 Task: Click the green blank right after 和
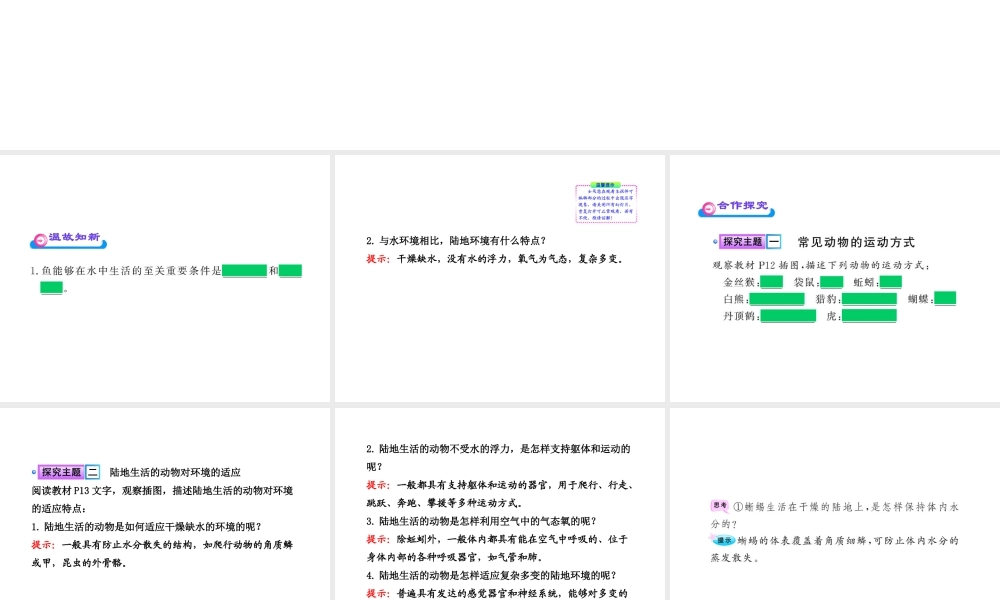click(x=290, y=270)
